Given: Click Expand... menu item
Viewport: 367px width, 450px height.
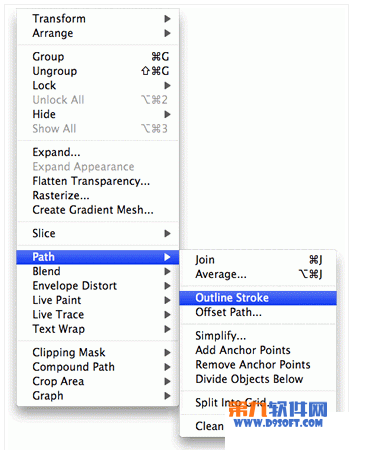Looking at the screenshot, I should (98, 152).
